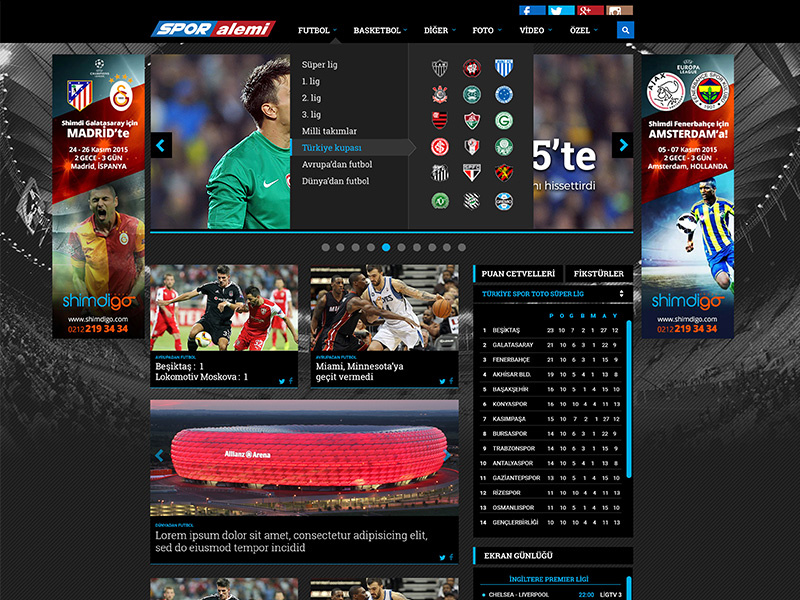Choose the Cruzeiro blue star crest
The height and width of the screenshot is (600, 800).
click(504, 94)
